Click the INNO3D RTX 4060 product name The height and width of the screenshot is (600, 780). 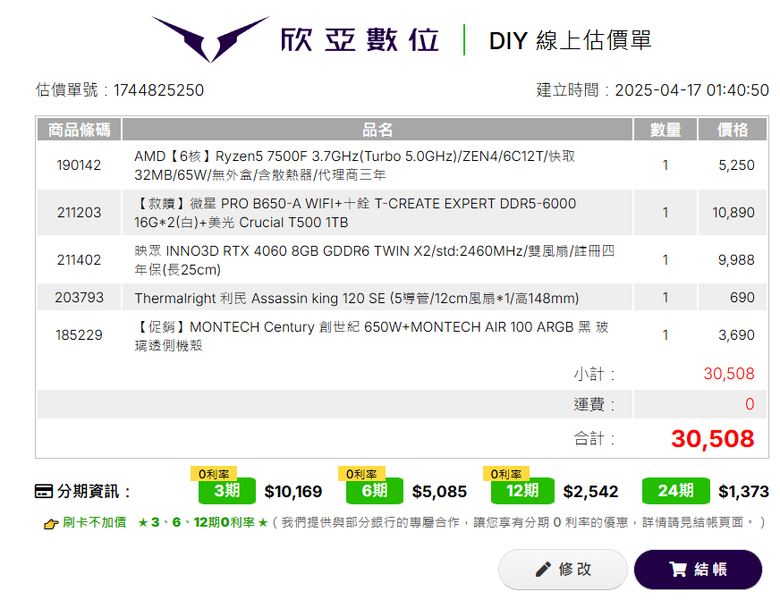pyautogui.click(x=375, y=260)
